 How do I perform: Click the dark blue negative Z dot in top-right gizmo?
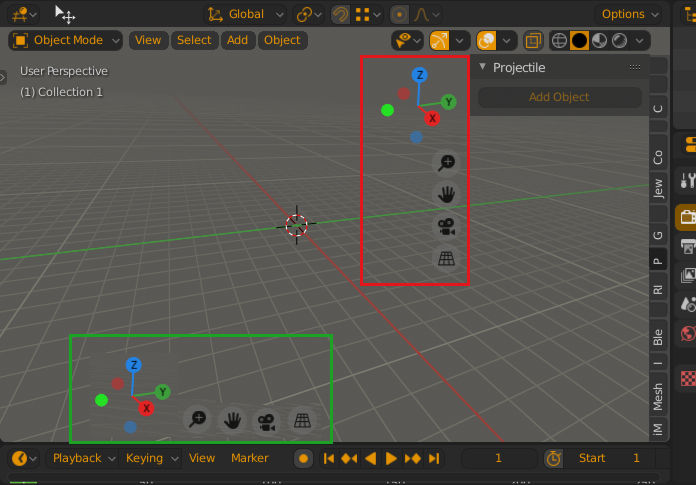tap(416, 137)
